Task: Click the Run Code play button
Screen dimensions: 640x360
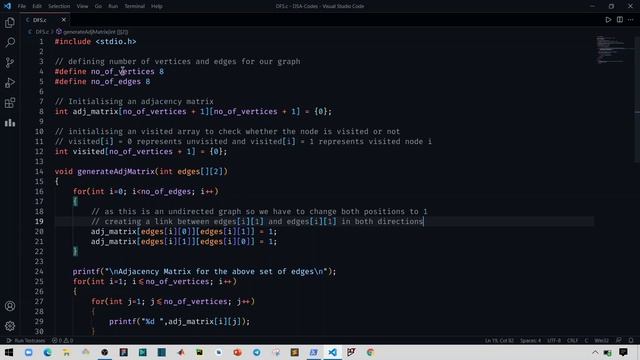Action: [608, 20]
